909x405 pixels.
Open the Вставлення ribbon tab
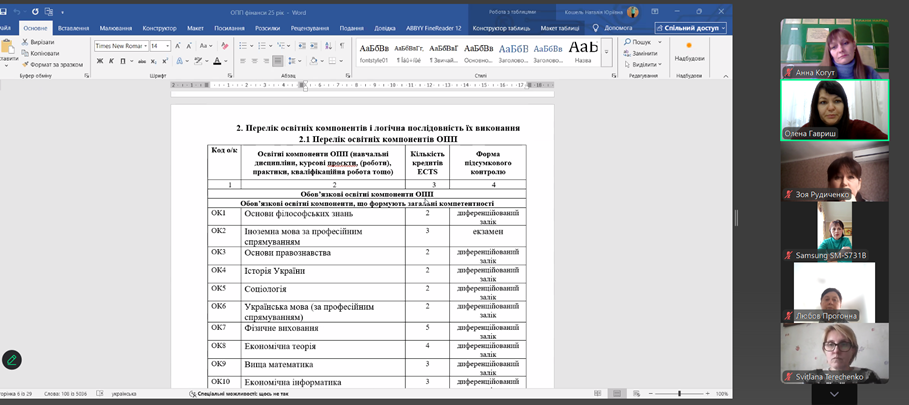73,28
